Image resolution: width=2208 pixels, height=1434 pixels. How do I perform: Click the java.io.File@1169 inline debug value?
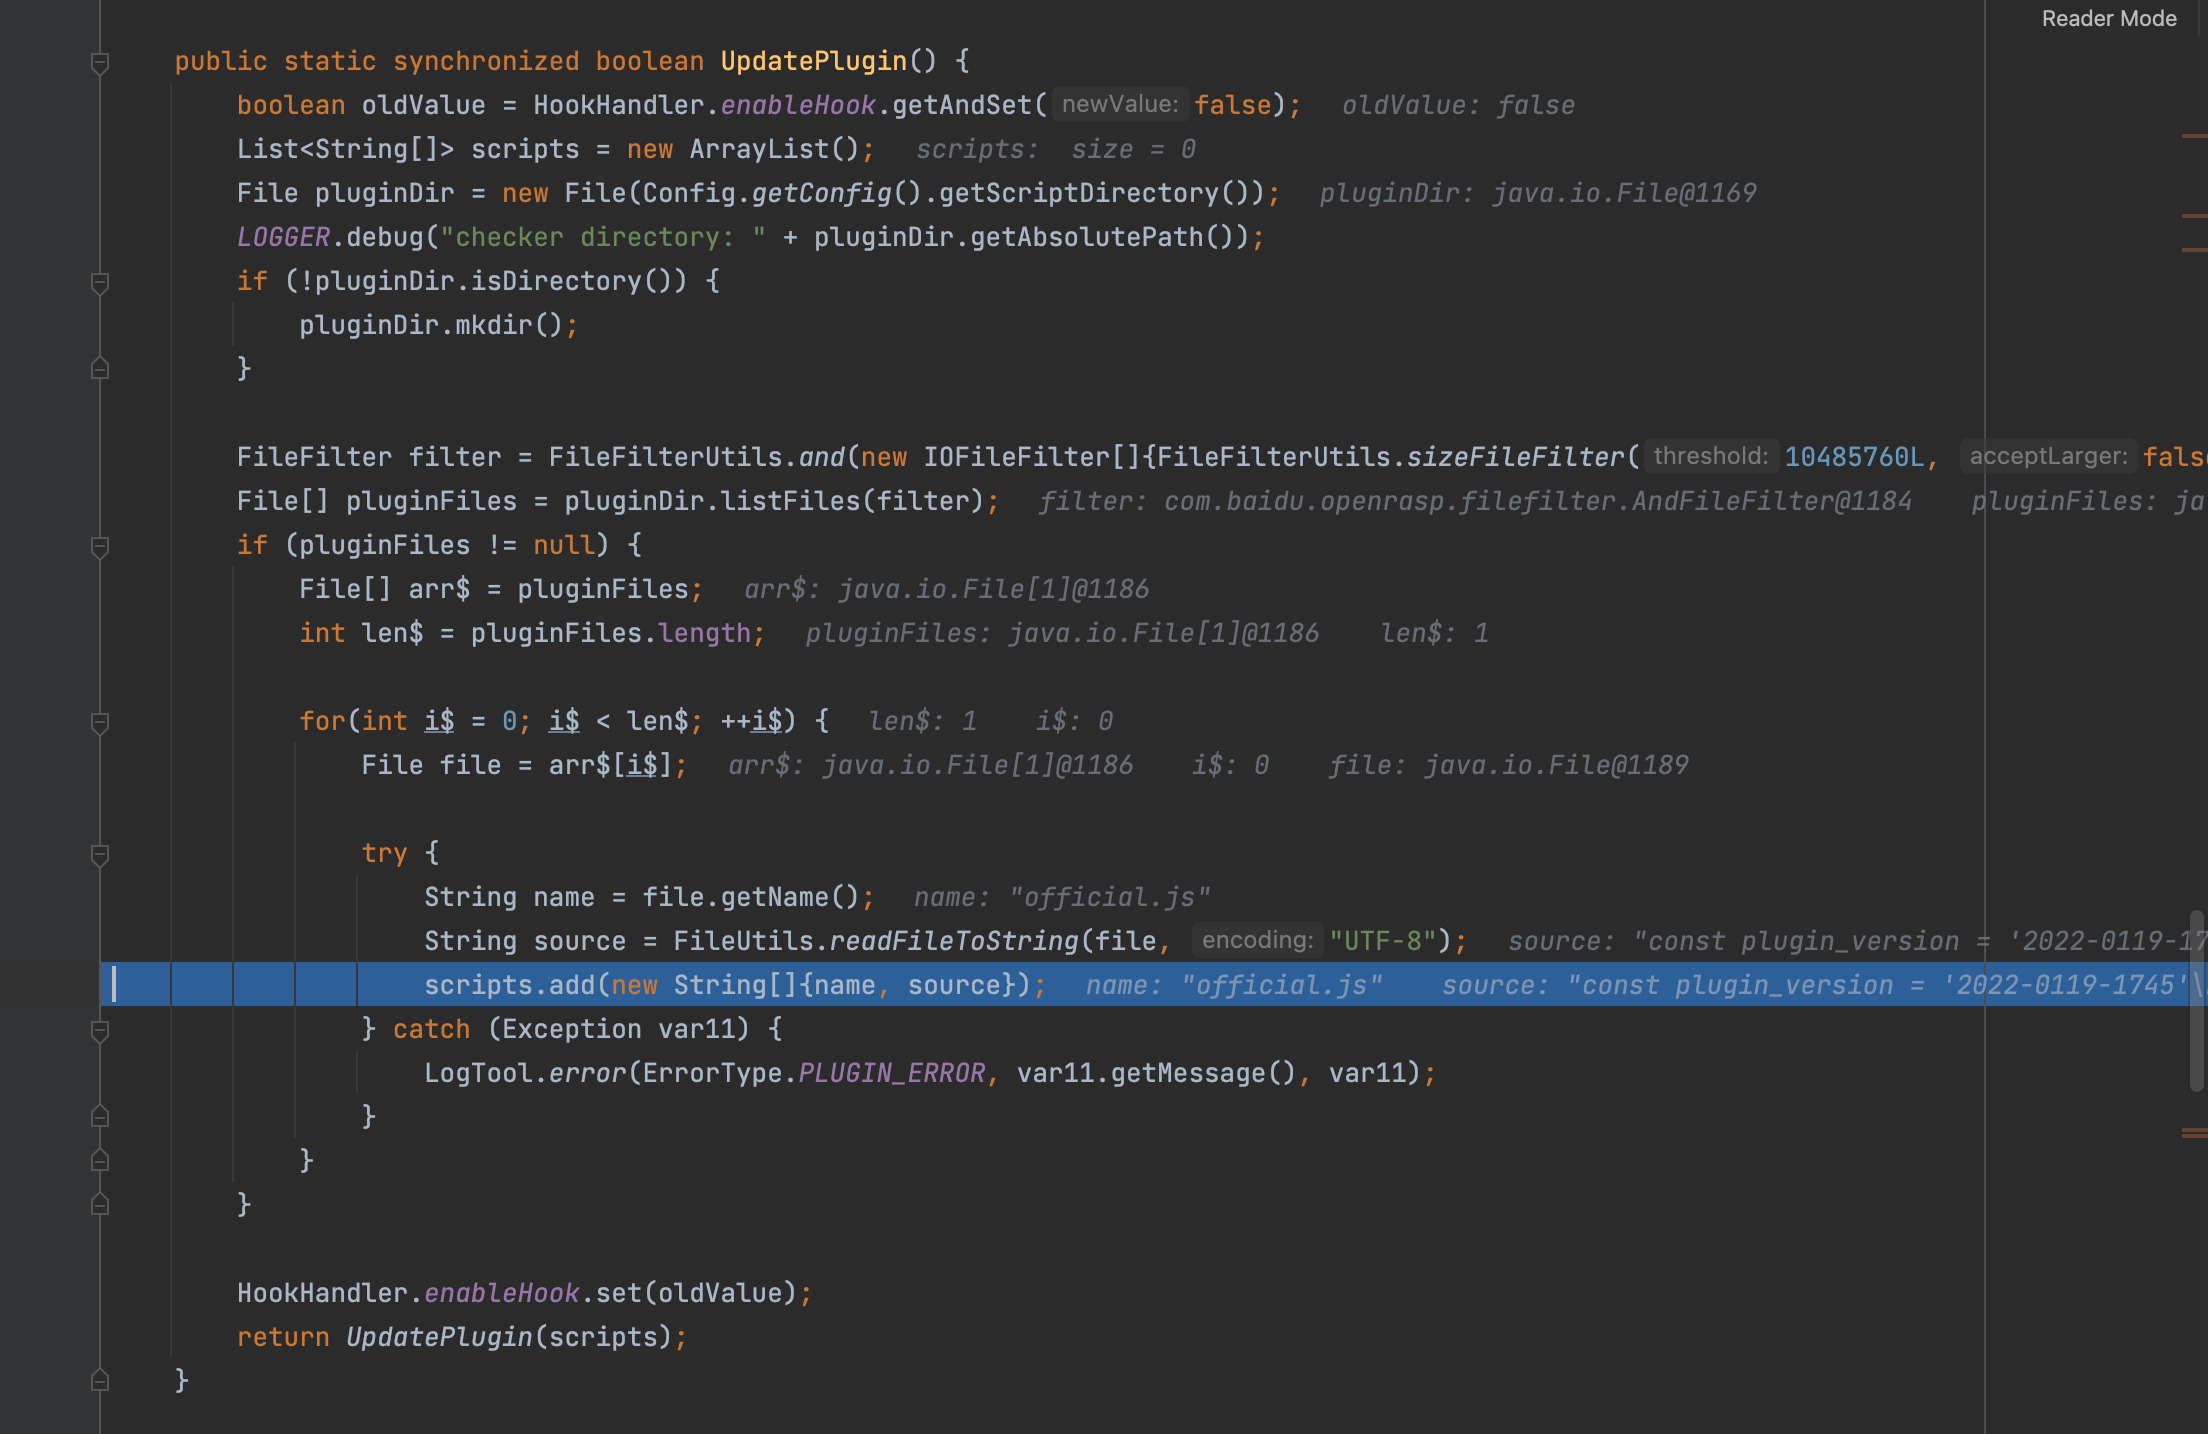click(1622, 192)
